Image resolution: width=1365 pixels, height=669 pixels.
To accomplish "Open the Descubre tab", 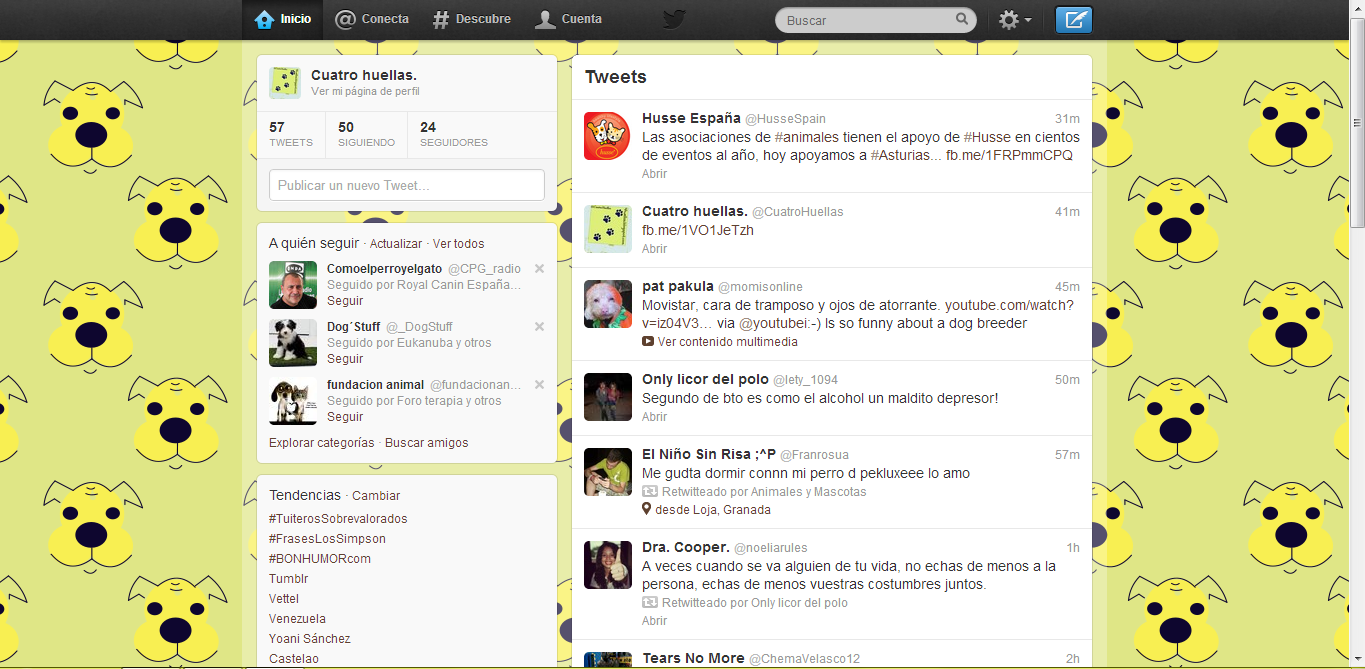I will (472, 19).
